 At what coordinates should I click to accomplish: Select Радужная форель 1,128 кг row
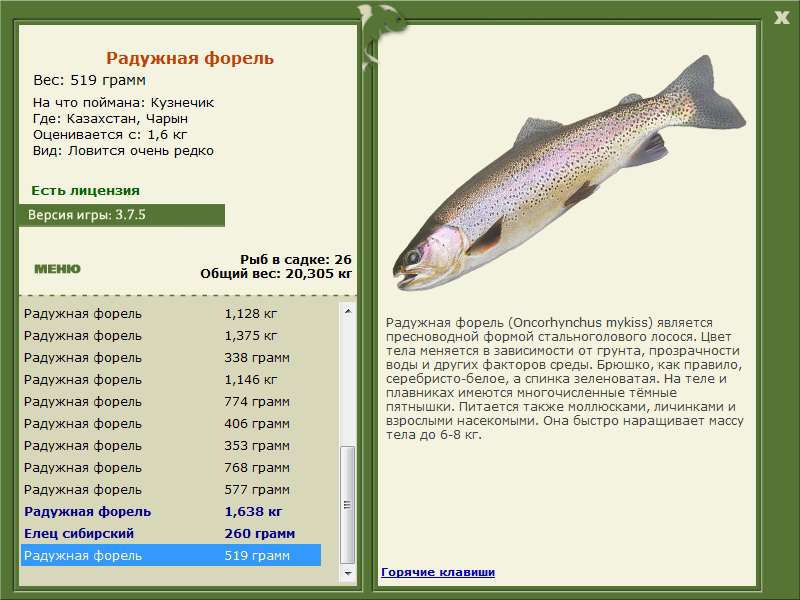coord(171,314)
